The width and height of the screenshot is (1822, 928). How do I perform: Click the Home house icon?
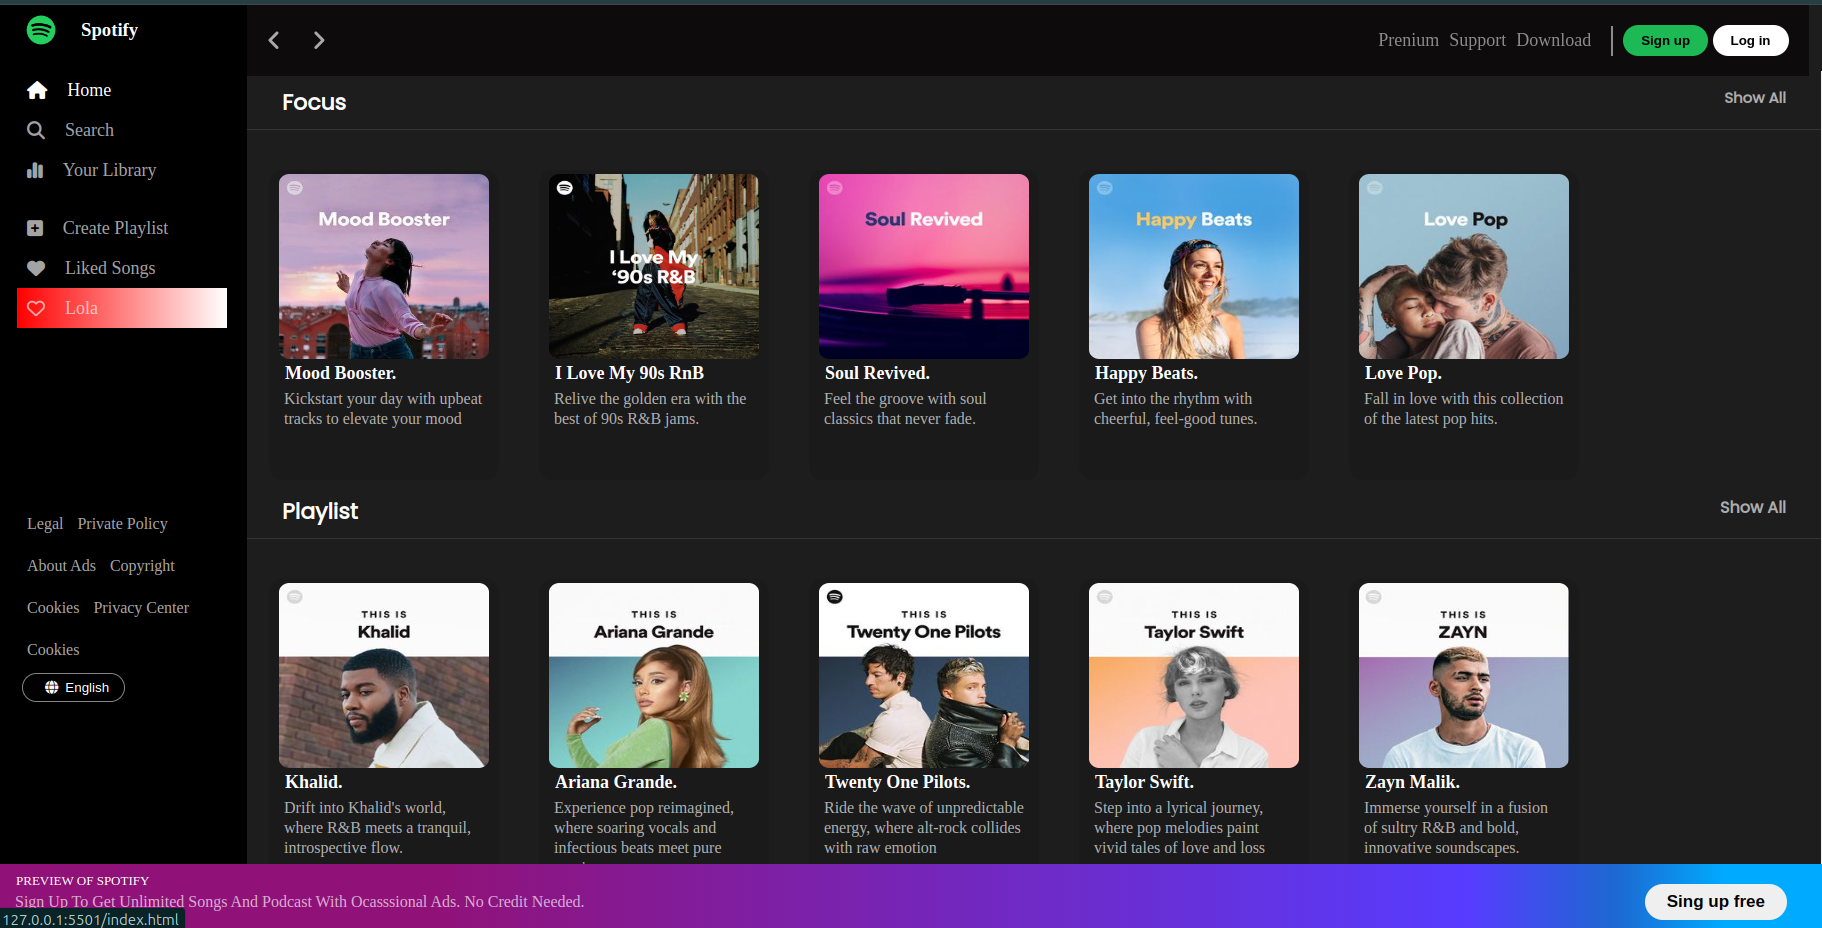(x=37, y=90)
